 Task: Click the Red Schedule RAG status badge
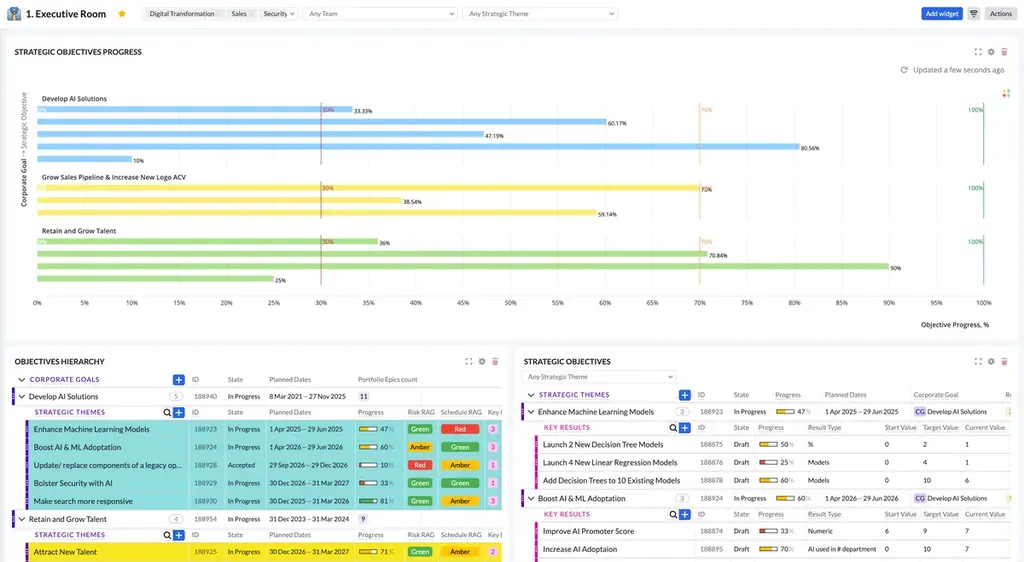click(x=459, y=429)
